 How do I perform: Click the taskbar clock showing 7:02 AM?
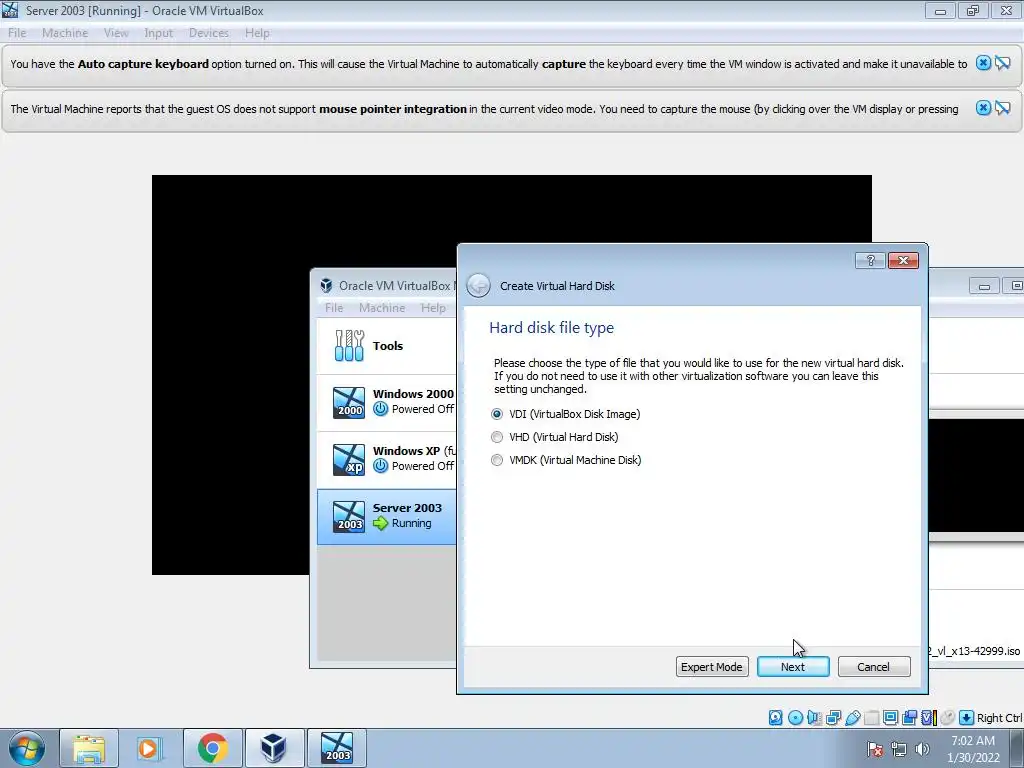[973, 749]
